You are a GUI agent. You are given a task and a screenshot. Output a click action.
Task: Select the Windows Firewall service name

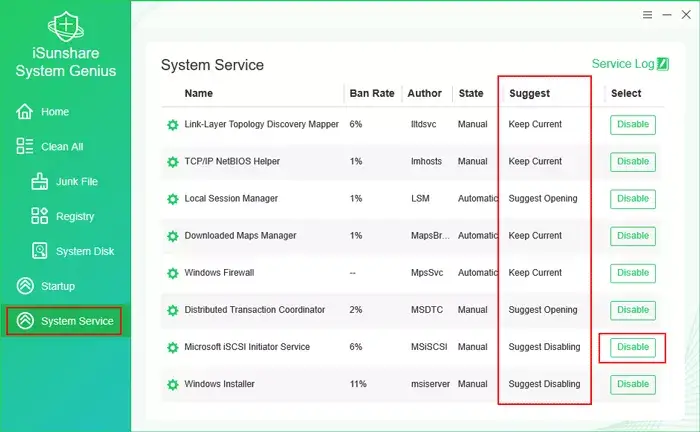coord(219,273)
